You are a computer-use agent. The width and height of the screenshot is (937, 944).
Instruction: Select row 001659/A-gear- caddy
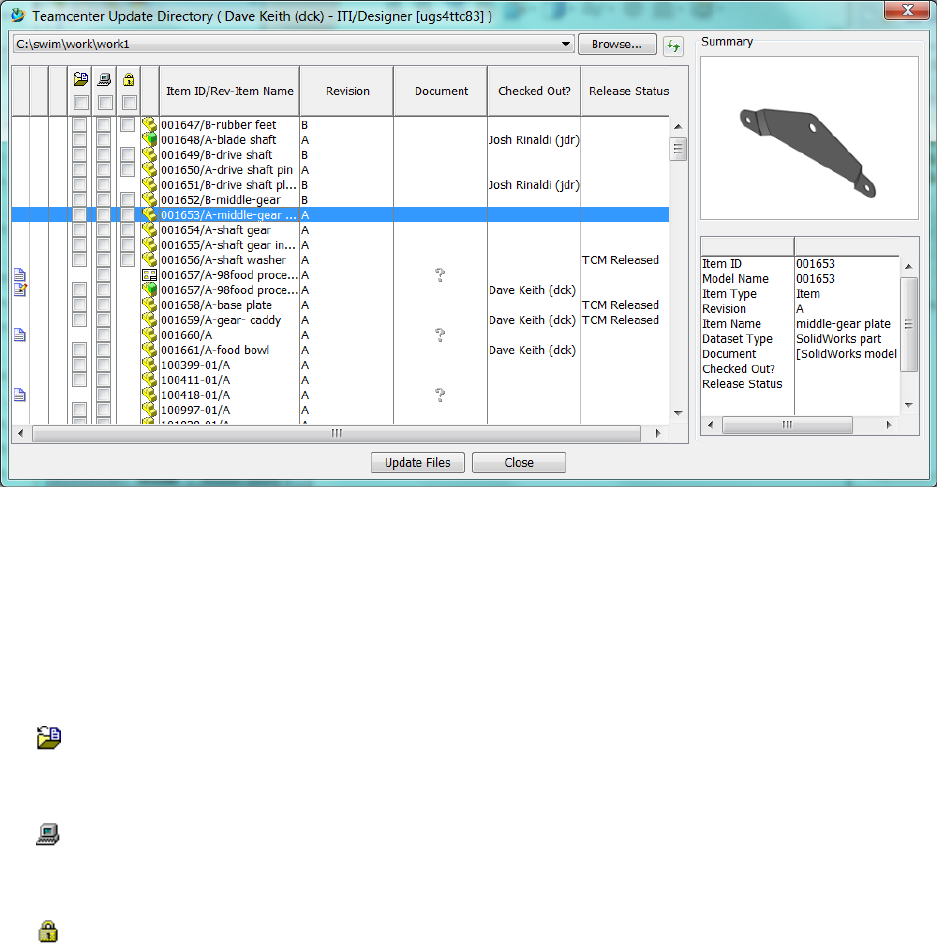(340, 320)
